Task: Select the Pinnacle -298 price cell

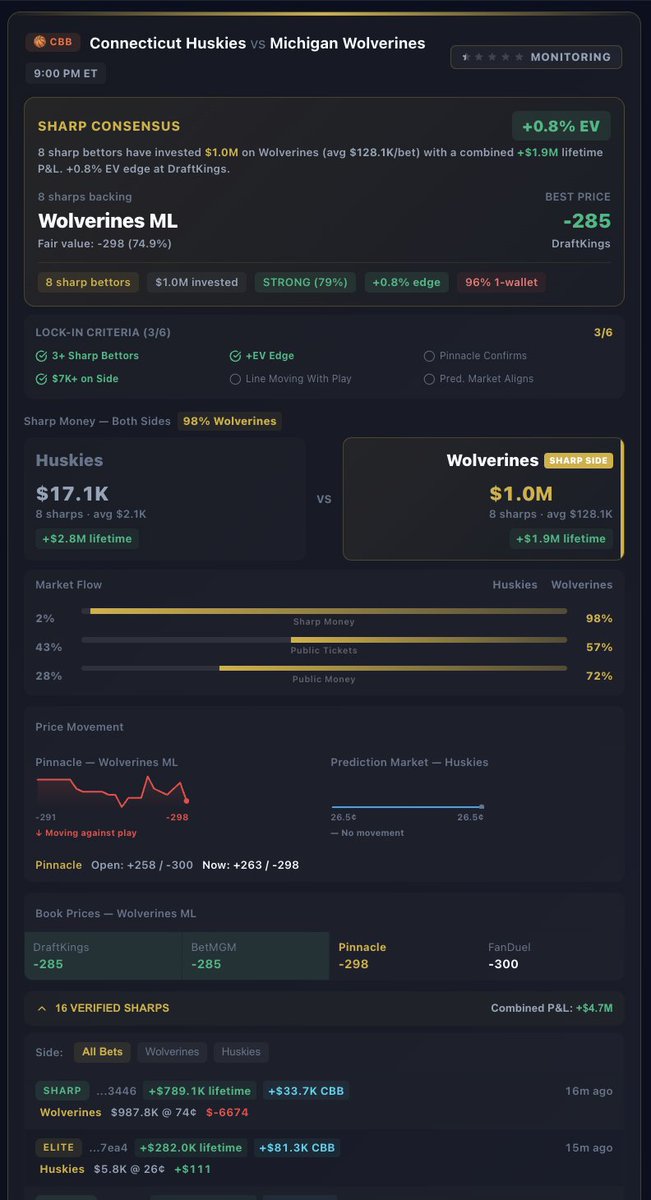Action: [404, 956]
